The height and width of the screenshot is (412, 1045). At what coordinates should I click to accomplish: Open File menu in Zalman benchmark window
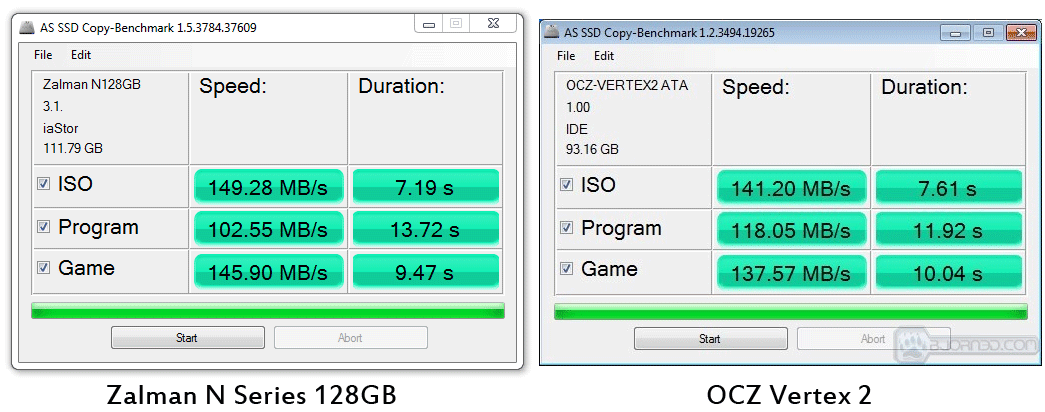pos(43,55)
